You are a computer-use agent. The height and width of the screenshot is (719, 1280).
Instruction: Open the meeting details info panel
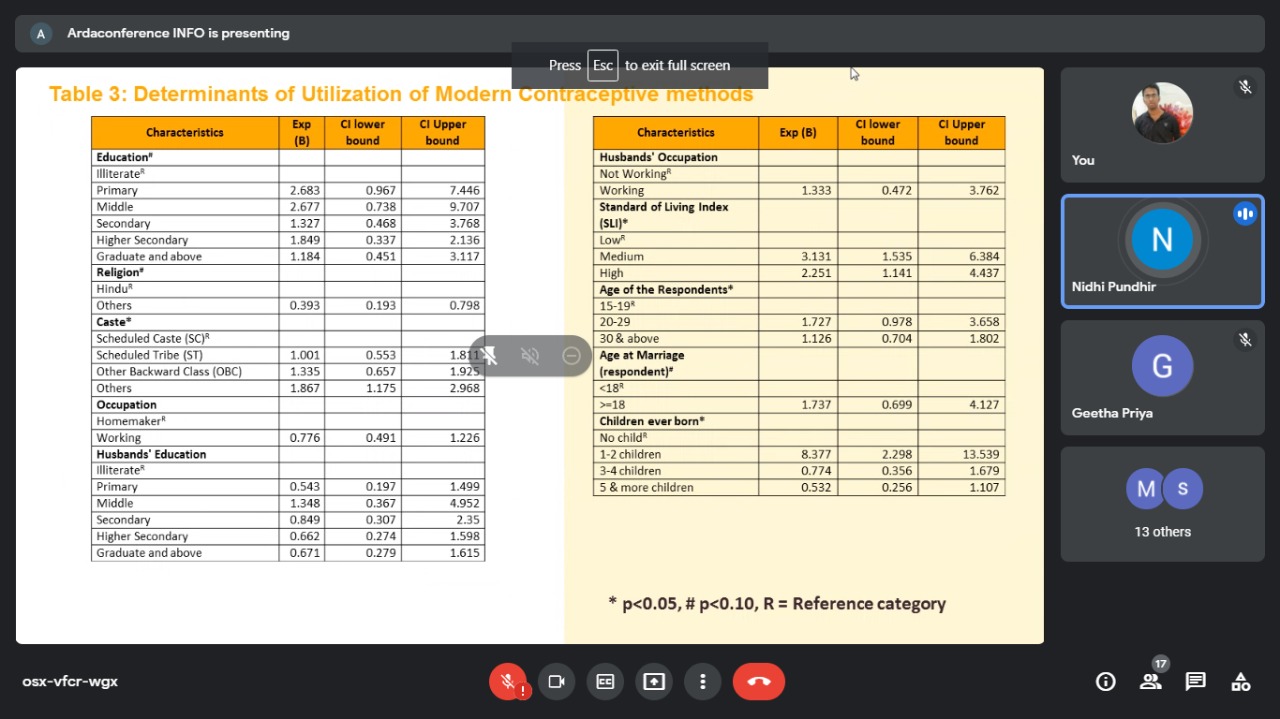click(1106, 682)
